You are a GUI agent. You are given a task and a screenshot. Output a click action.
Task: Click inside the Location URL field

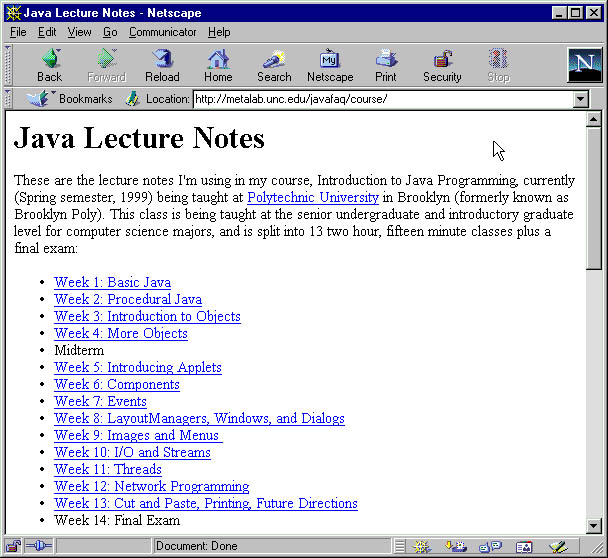click(380, 99)
